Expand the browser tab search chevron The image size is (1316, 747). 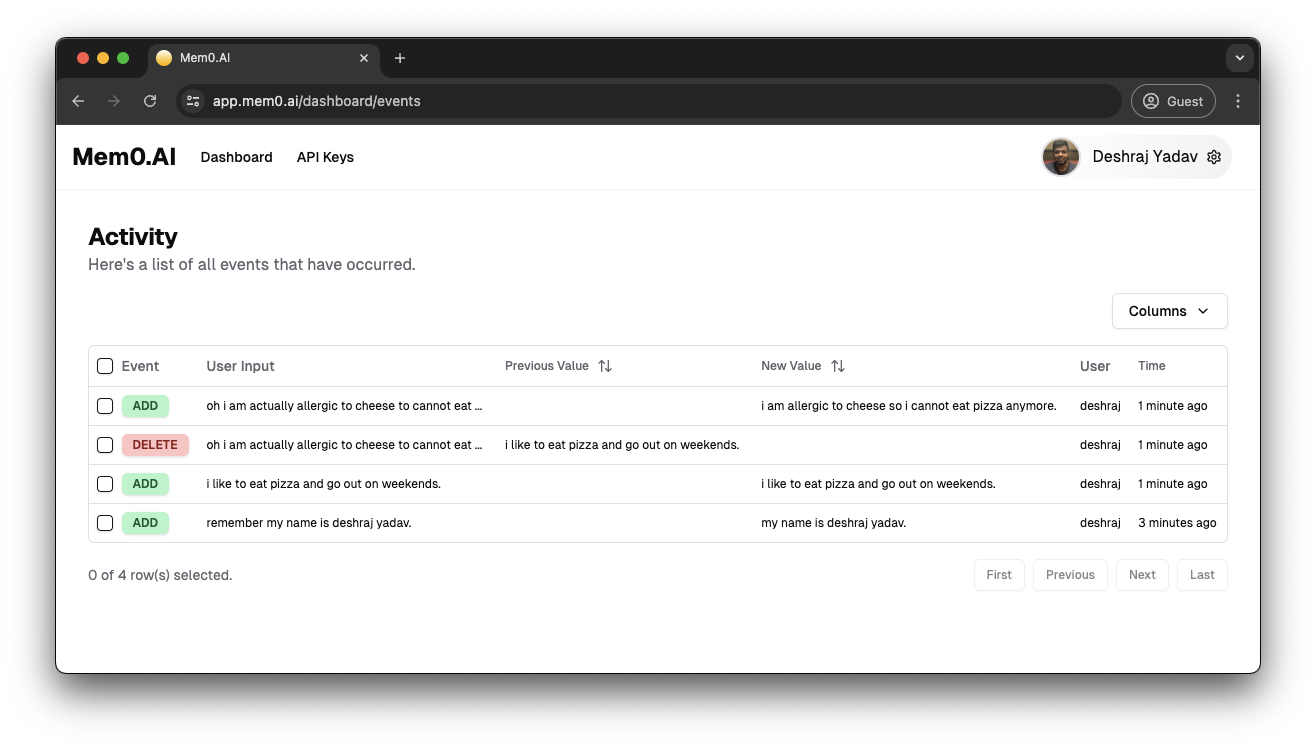coord(1239,58)
